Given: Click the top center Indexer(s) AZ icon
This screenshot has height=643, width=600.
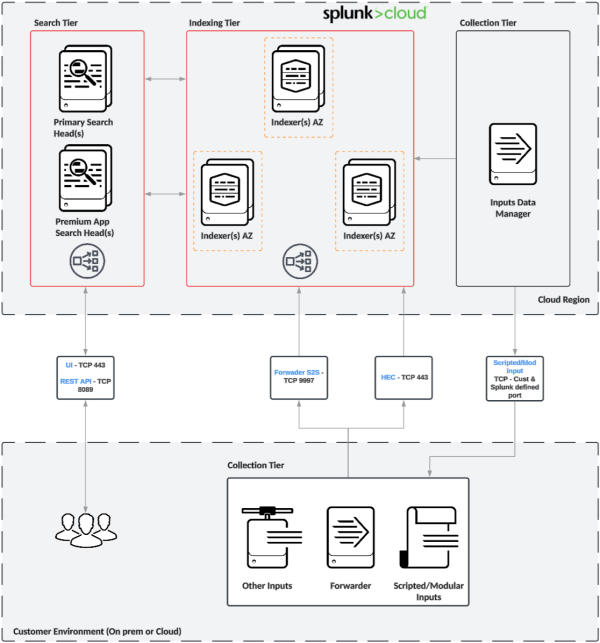Looking at the screenshot, I should [298, 79].
